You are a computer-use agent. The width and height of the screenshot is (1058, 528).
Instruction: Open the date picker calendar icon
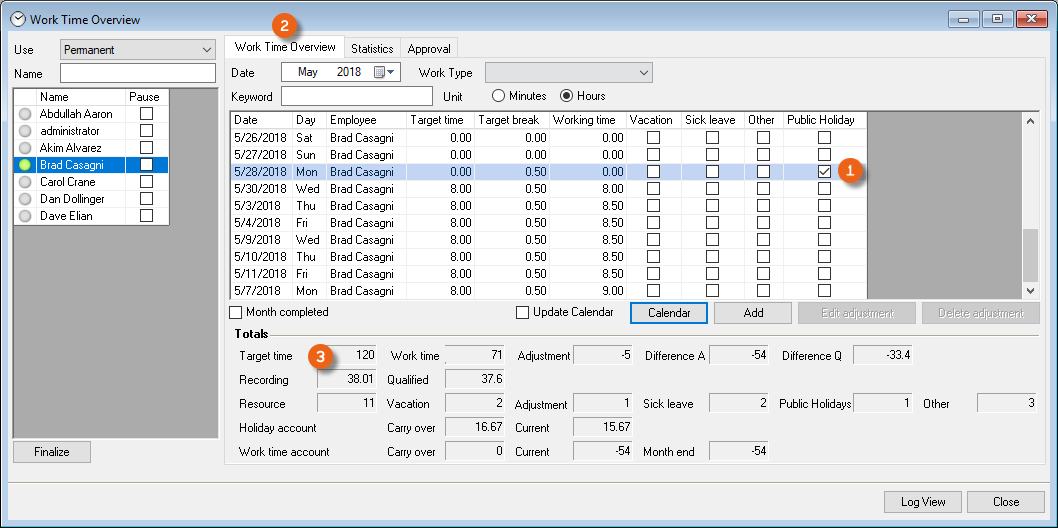(x=380, y=72)
